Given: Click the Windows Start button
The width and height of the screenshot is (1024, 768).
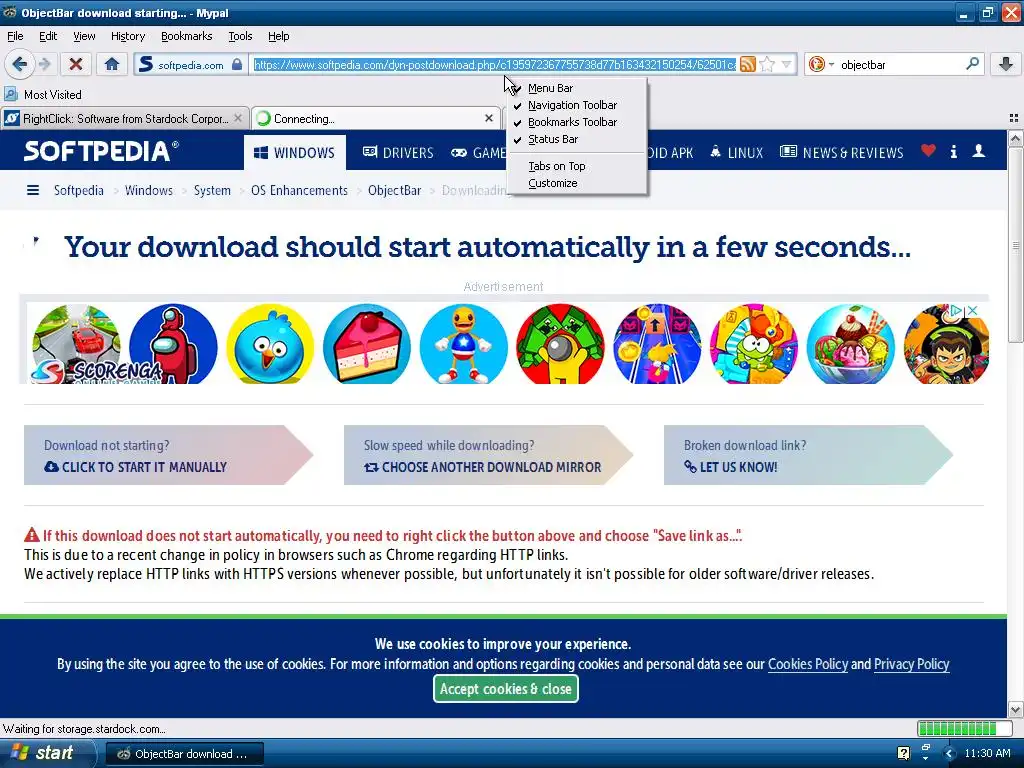Looking at the screenshot, I should pos(47,753).
